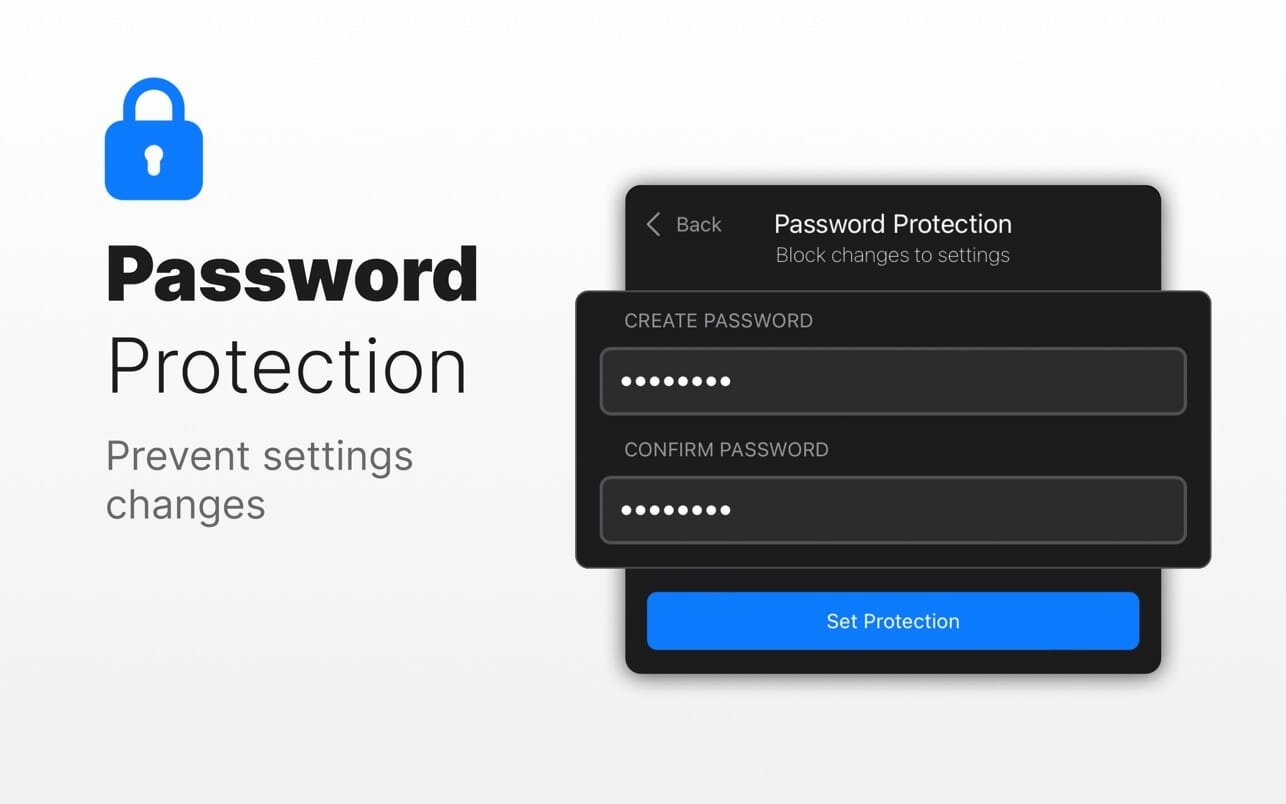
Task: Click the Back chevron arrow
Action: [x=653, y=224]
